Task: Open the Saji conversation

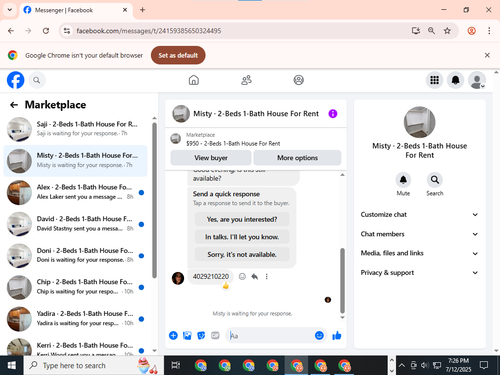Action: click(x=76, y=129)
